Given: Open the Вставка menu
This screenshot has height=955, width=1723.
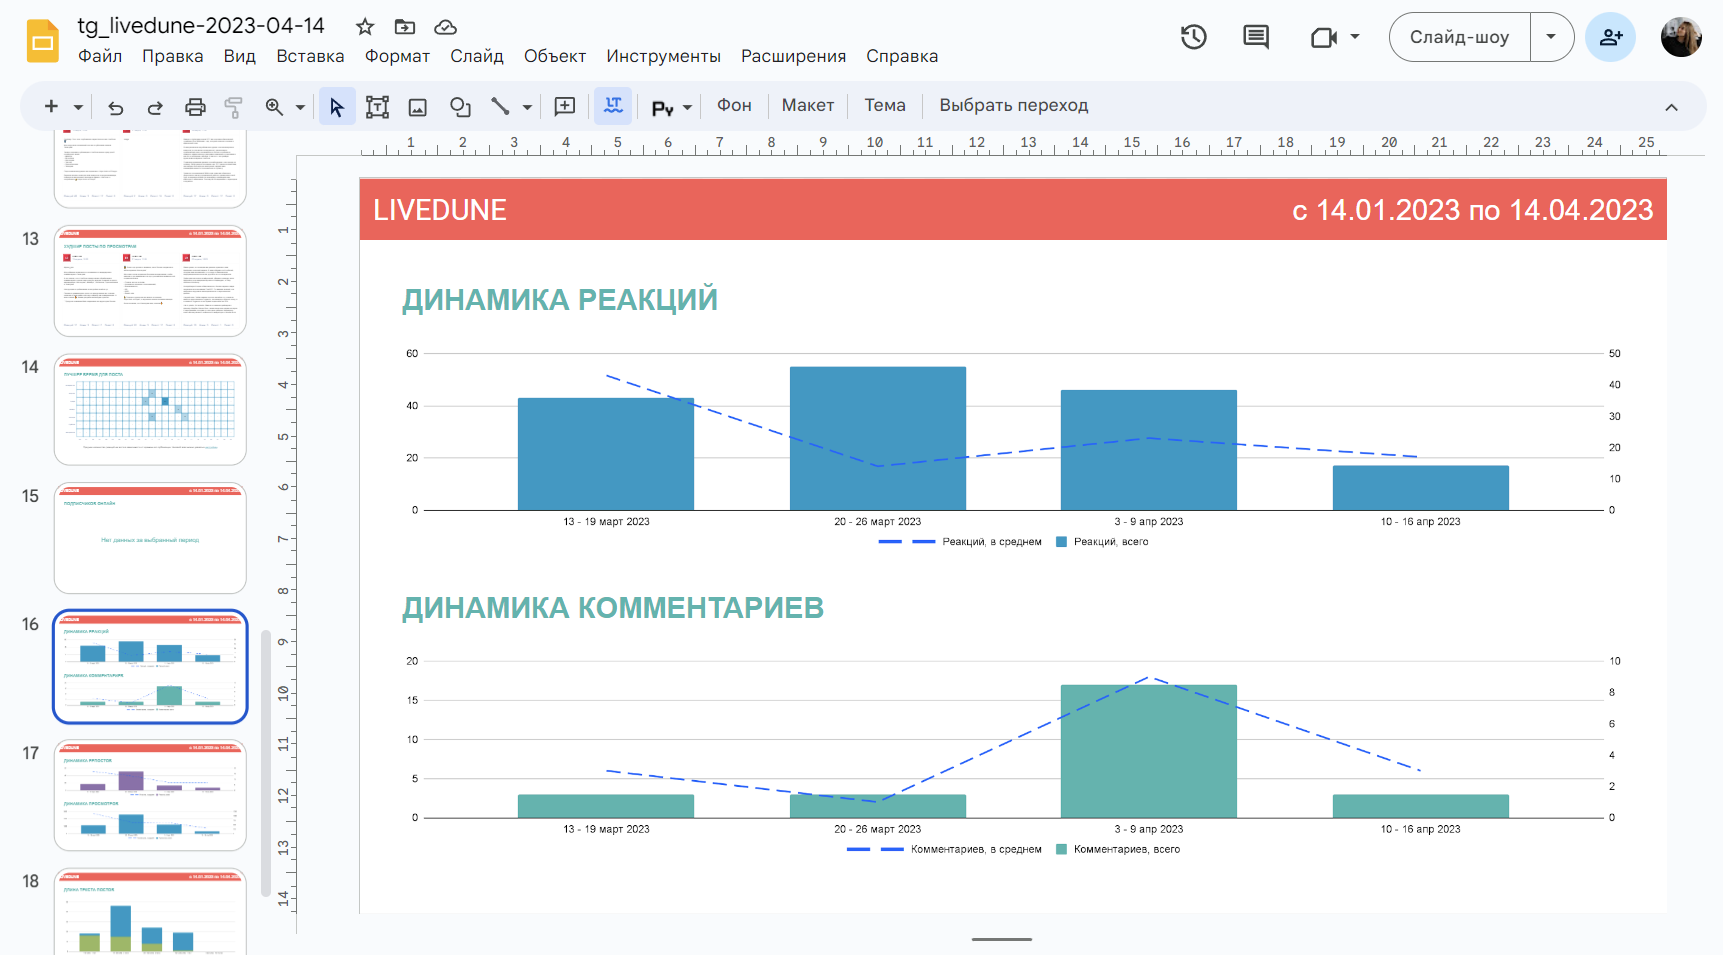Looking at the screenshot, I should pos(310,56).
